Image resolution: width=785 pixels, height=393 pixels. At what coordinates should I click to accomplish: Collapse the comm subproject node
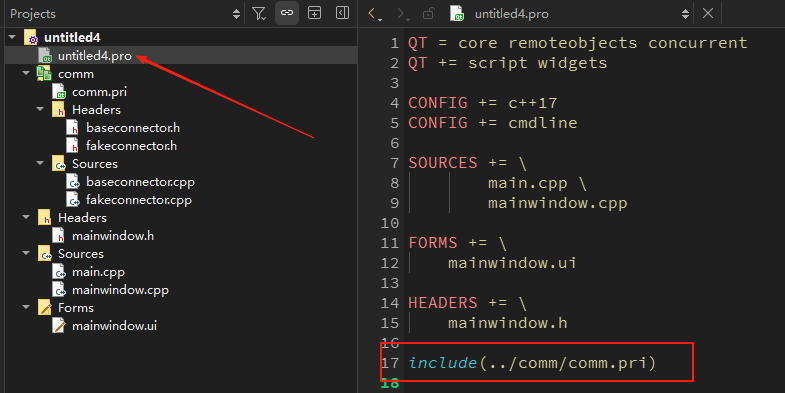[x=27, y=73]
